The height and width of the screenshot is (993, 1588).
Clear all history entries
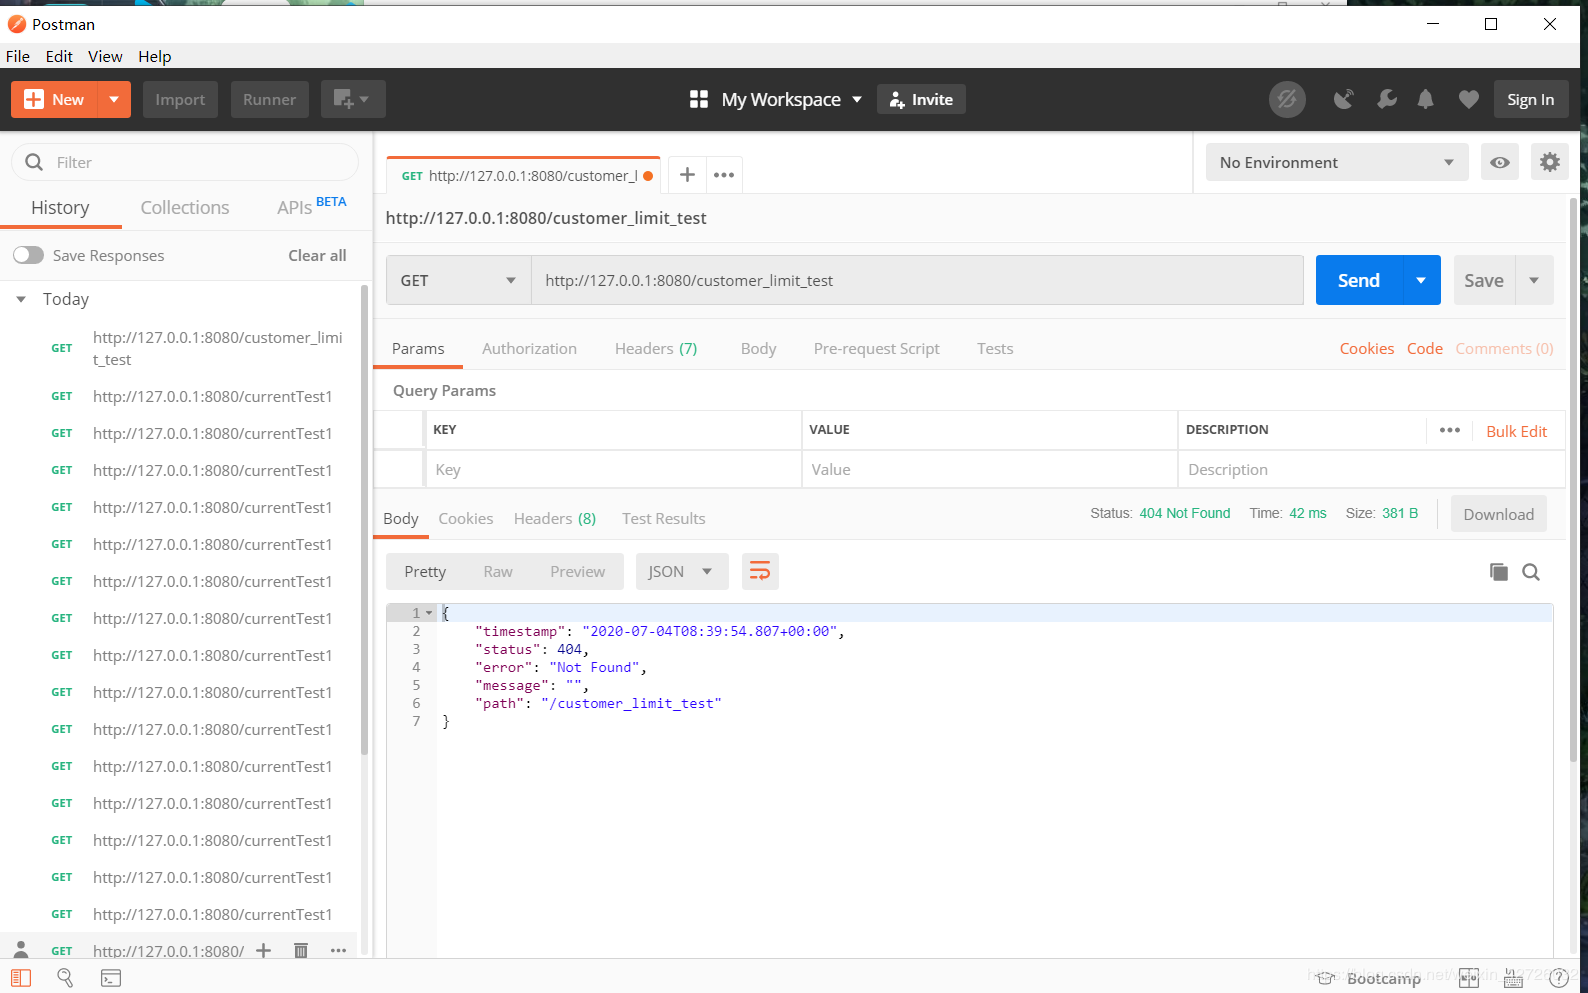pyautogui.click(x=317, y=255)
